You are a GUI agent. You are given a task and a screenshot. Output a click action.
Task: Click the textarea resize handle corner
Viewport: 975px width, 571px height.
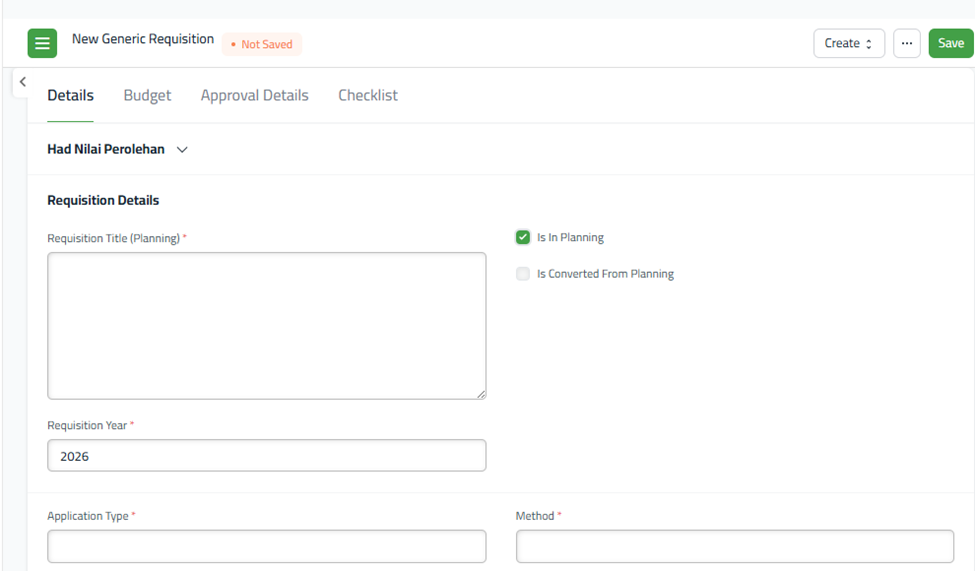tap(481, 394)
